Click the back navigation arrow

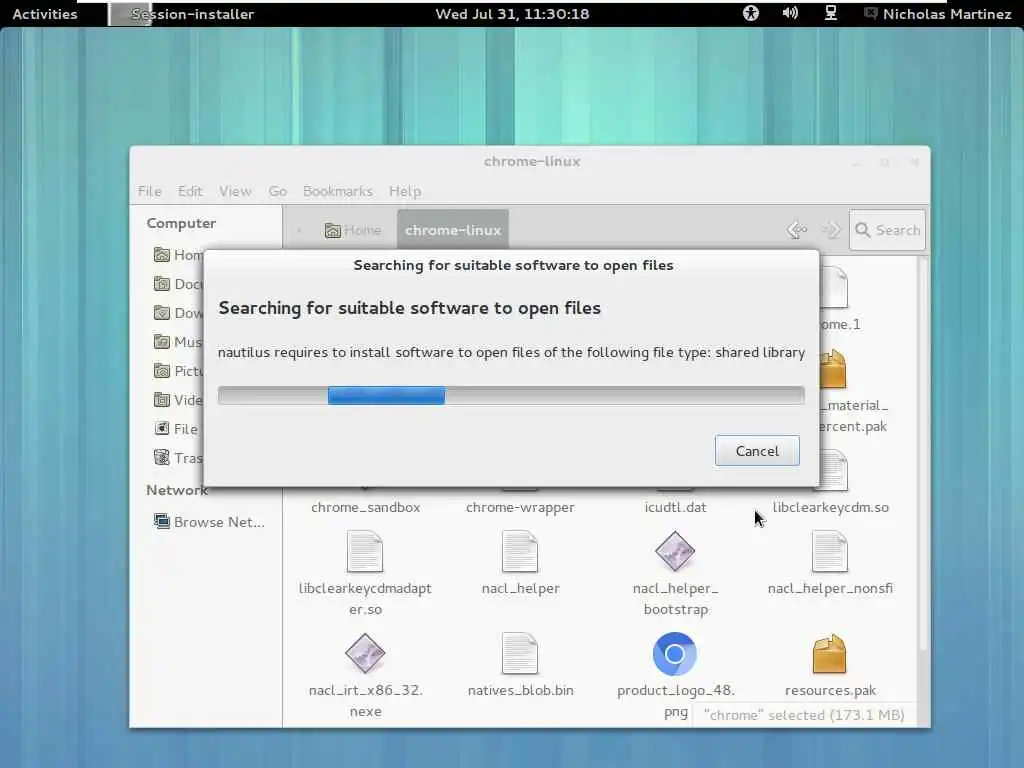(797, 230)
